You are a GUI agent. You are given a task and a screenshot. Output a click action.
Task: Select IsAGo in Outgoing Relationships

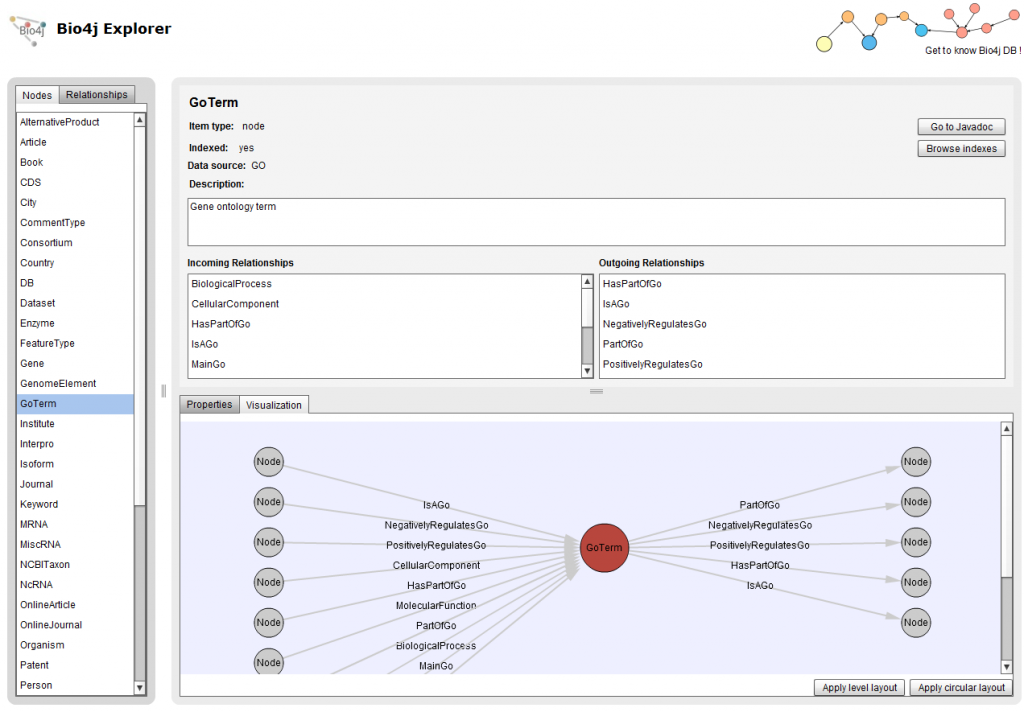801,304
